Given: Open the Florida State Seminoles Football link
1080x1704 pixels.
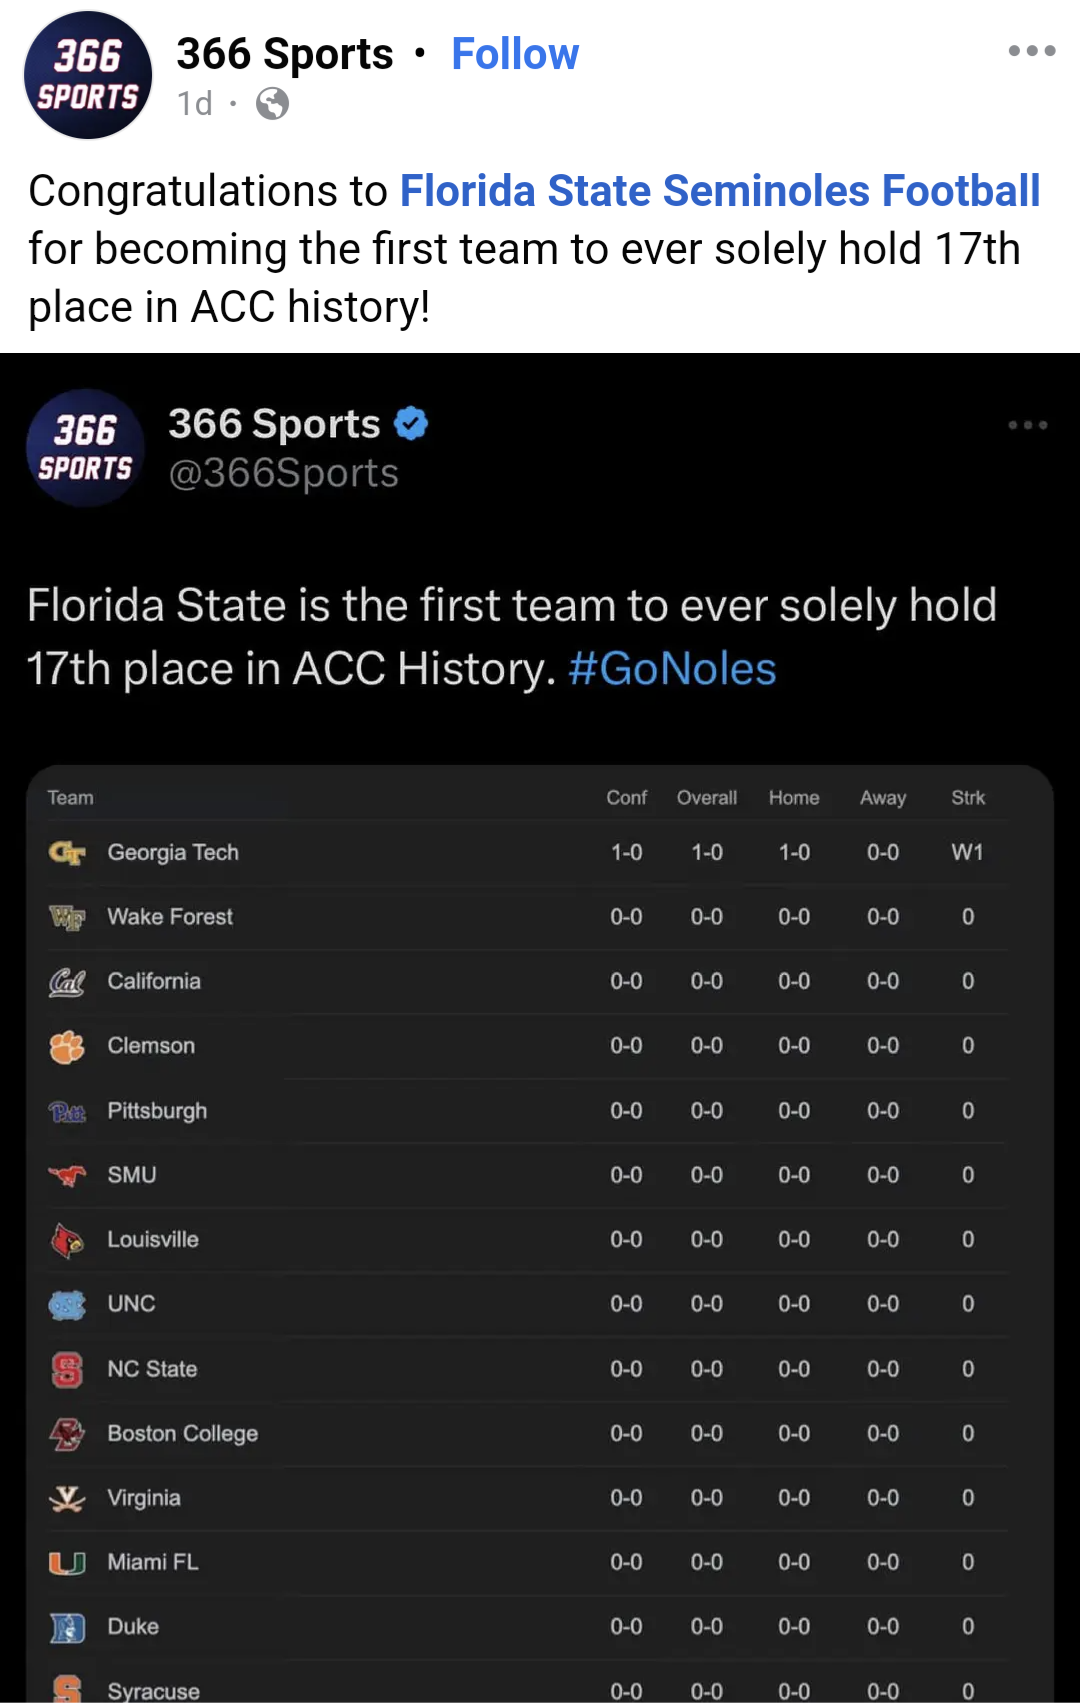Looking at the screenshot, I should coord(720,191).
